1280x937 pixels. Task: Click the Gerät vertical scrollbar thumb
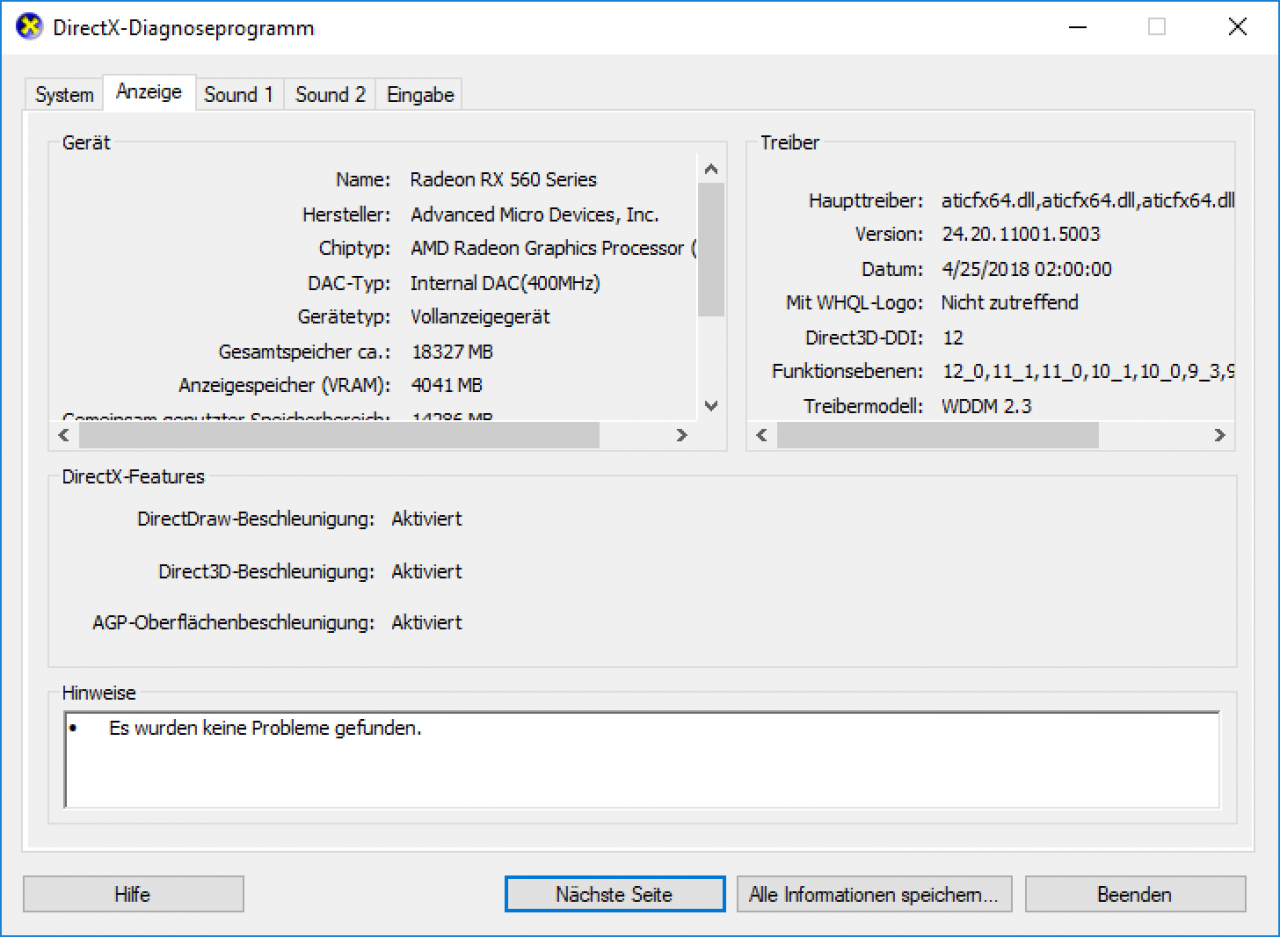711,250
